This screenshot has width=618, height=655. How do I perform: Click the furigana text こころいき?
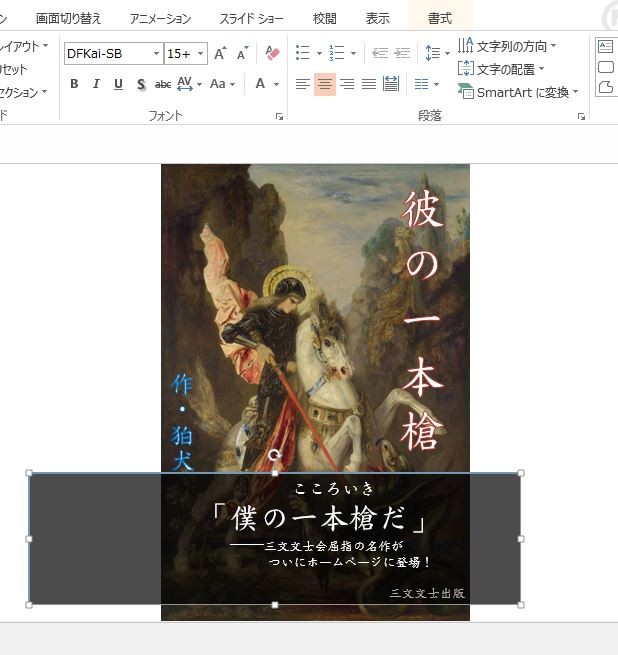coord(333,489)
